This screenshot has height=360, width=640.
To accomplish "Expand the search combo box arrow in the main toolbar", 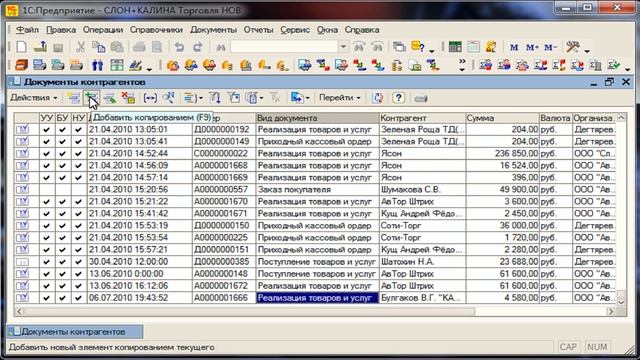I will (x=343, y=47).
